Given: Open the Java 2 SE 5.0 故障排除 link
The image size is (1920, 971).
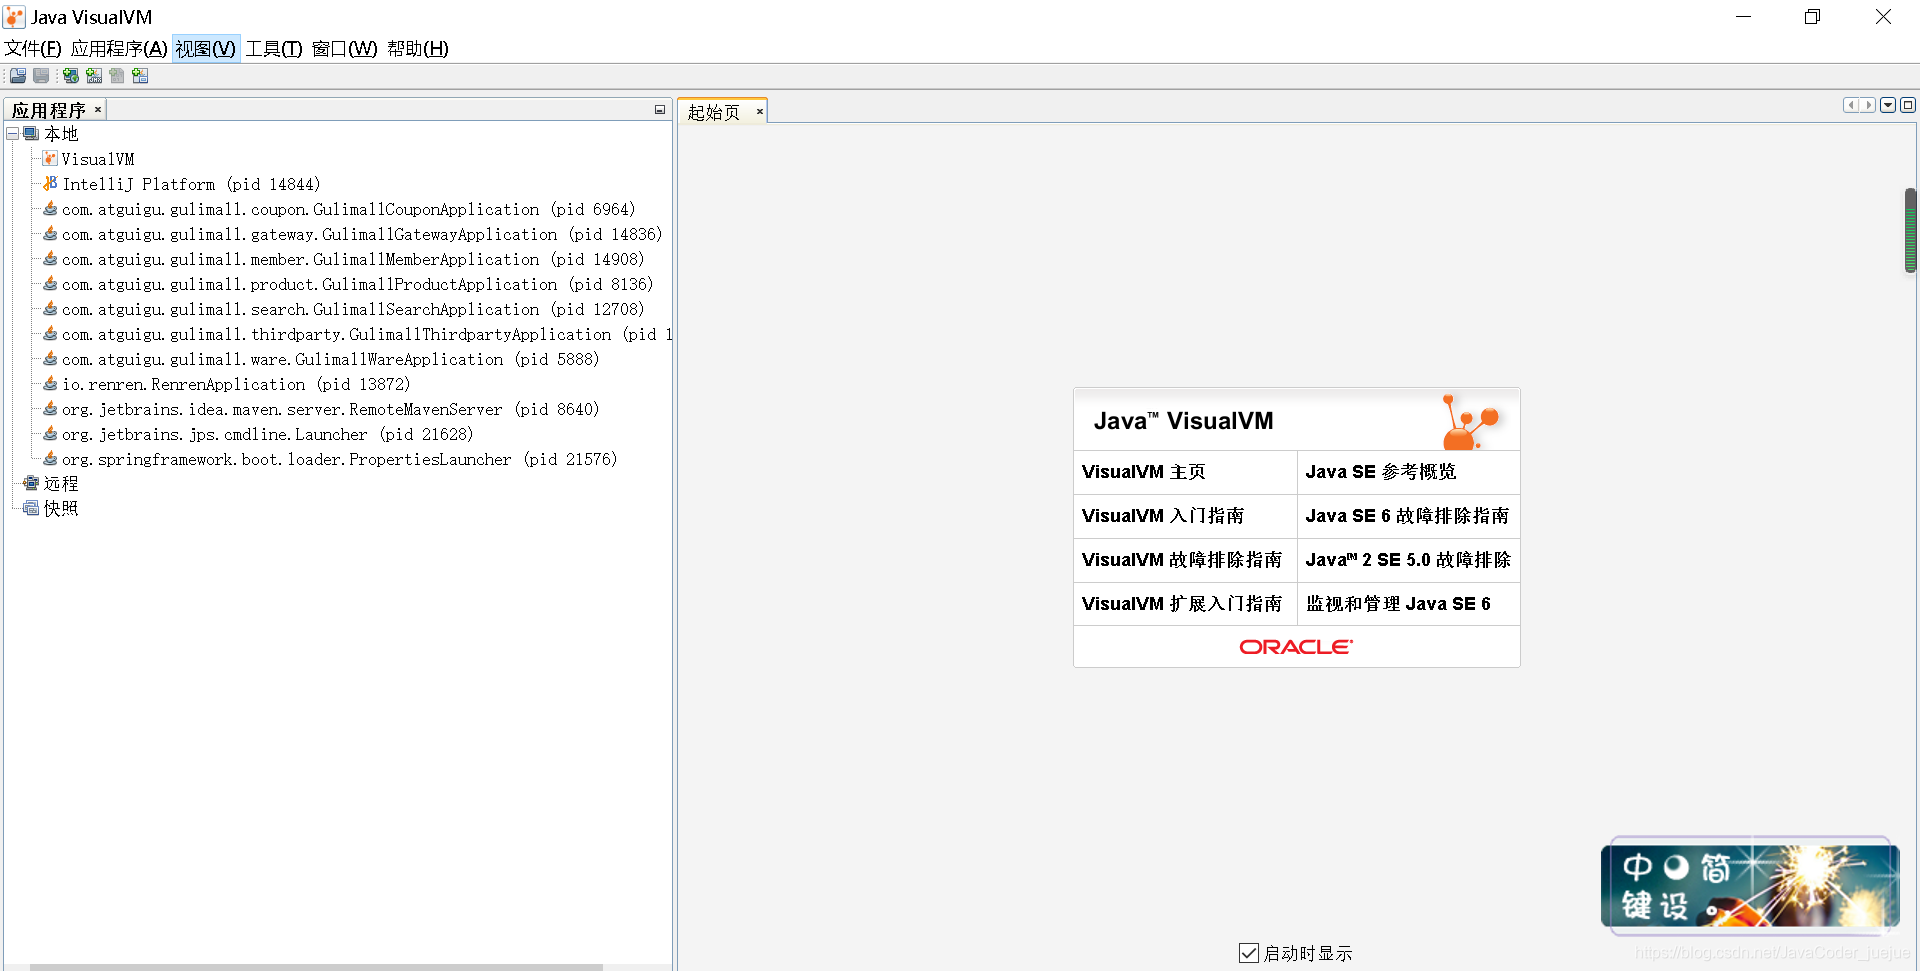Looking at the screenshot, I should tap(1408, 560).
